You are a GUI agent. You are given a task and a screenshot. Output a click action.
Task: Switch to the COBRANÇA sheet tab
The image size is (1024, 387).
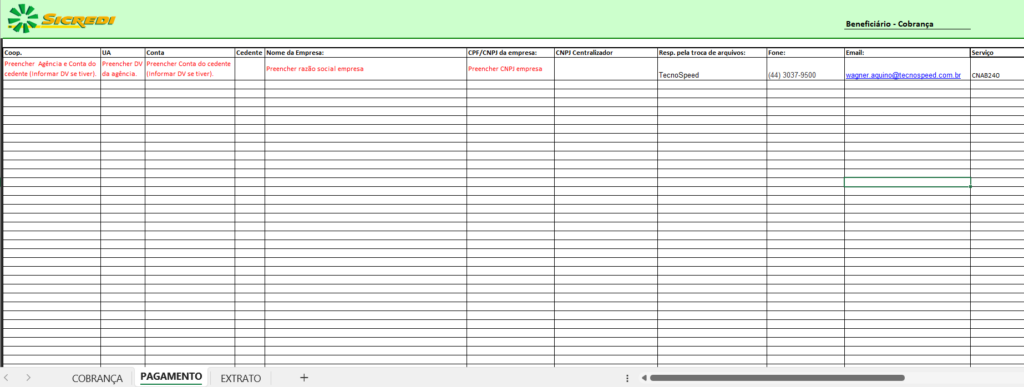click(x=97, y=379)
